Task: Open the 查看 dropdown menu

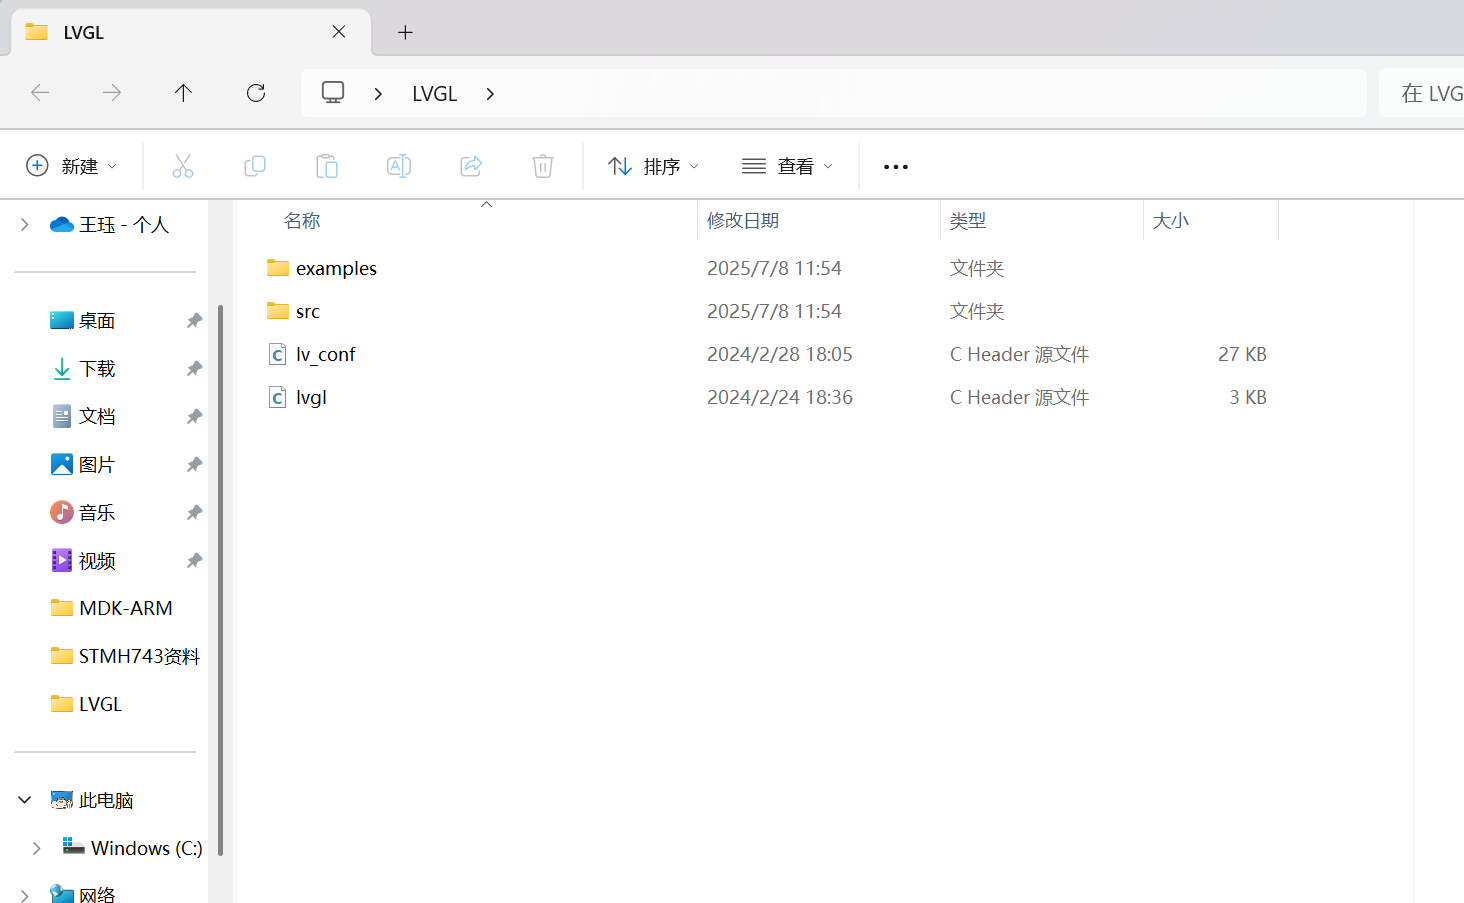Action: [x=787, y=166]
